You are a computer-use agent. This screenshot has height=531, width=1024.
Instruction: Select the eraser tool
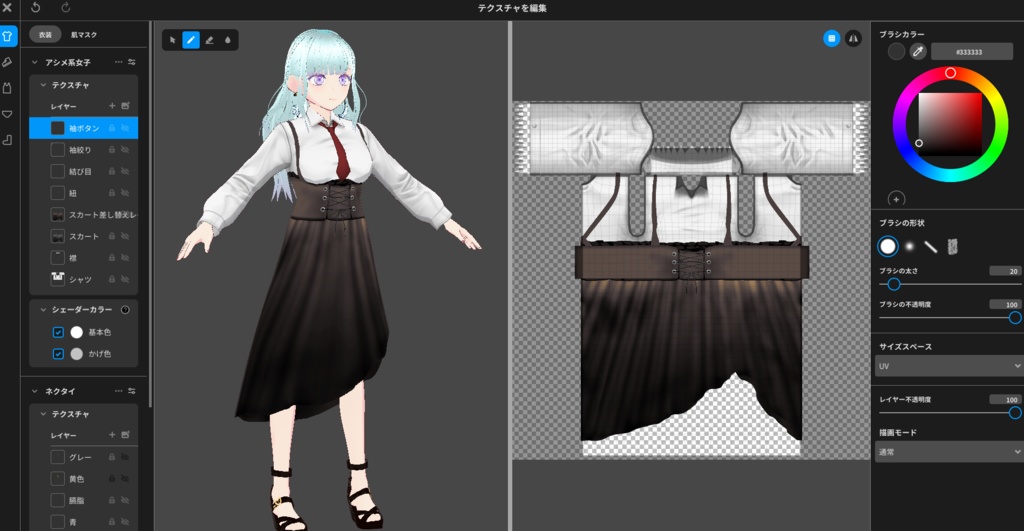click(209, 40)
